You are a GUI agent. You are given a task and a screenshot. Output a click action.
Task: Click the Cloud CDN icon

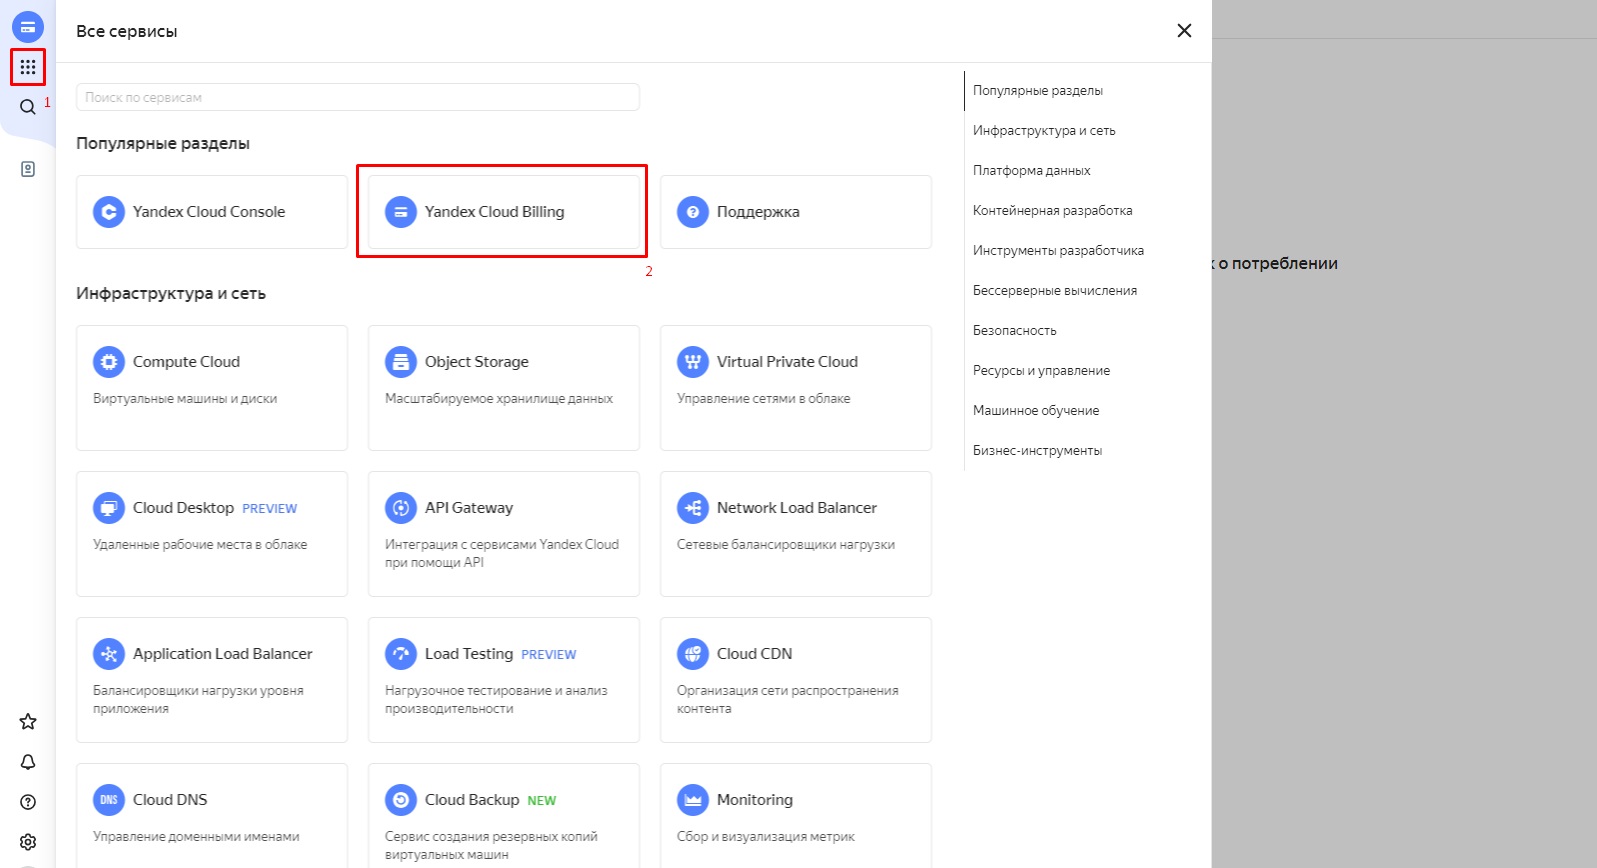[693, 654]
